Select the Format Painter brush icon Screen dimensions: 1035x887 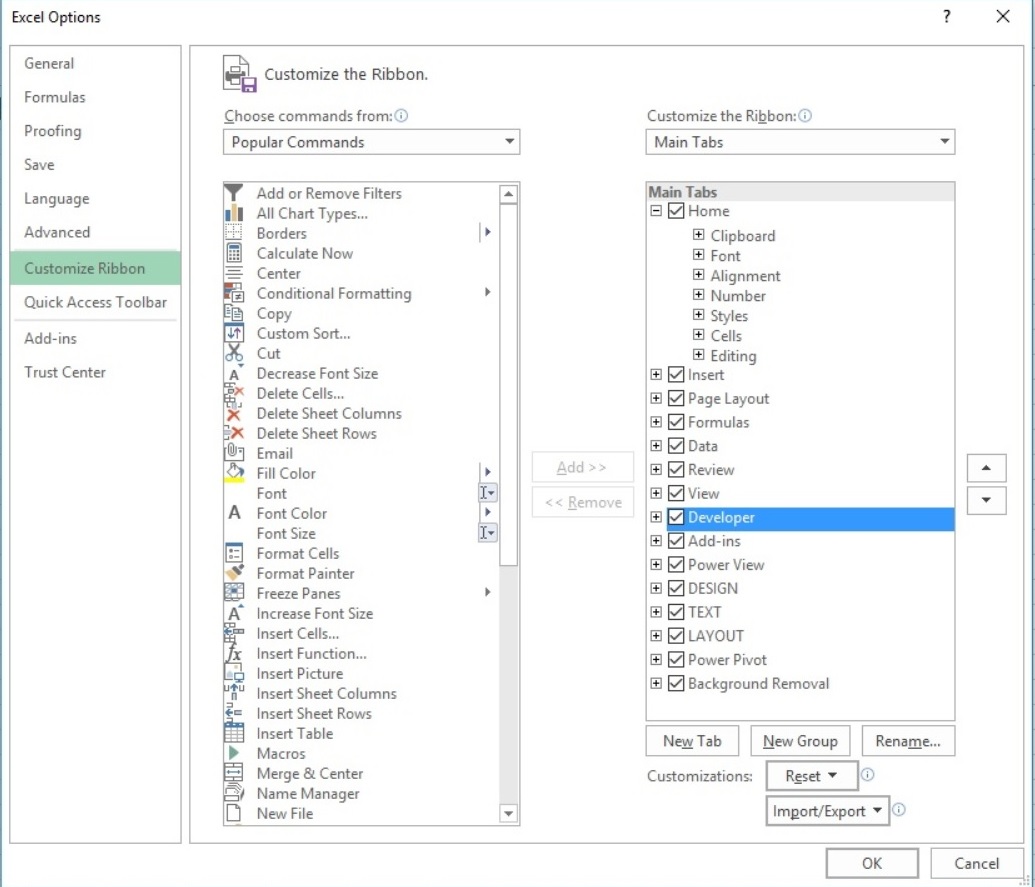[x=234, y=573]
